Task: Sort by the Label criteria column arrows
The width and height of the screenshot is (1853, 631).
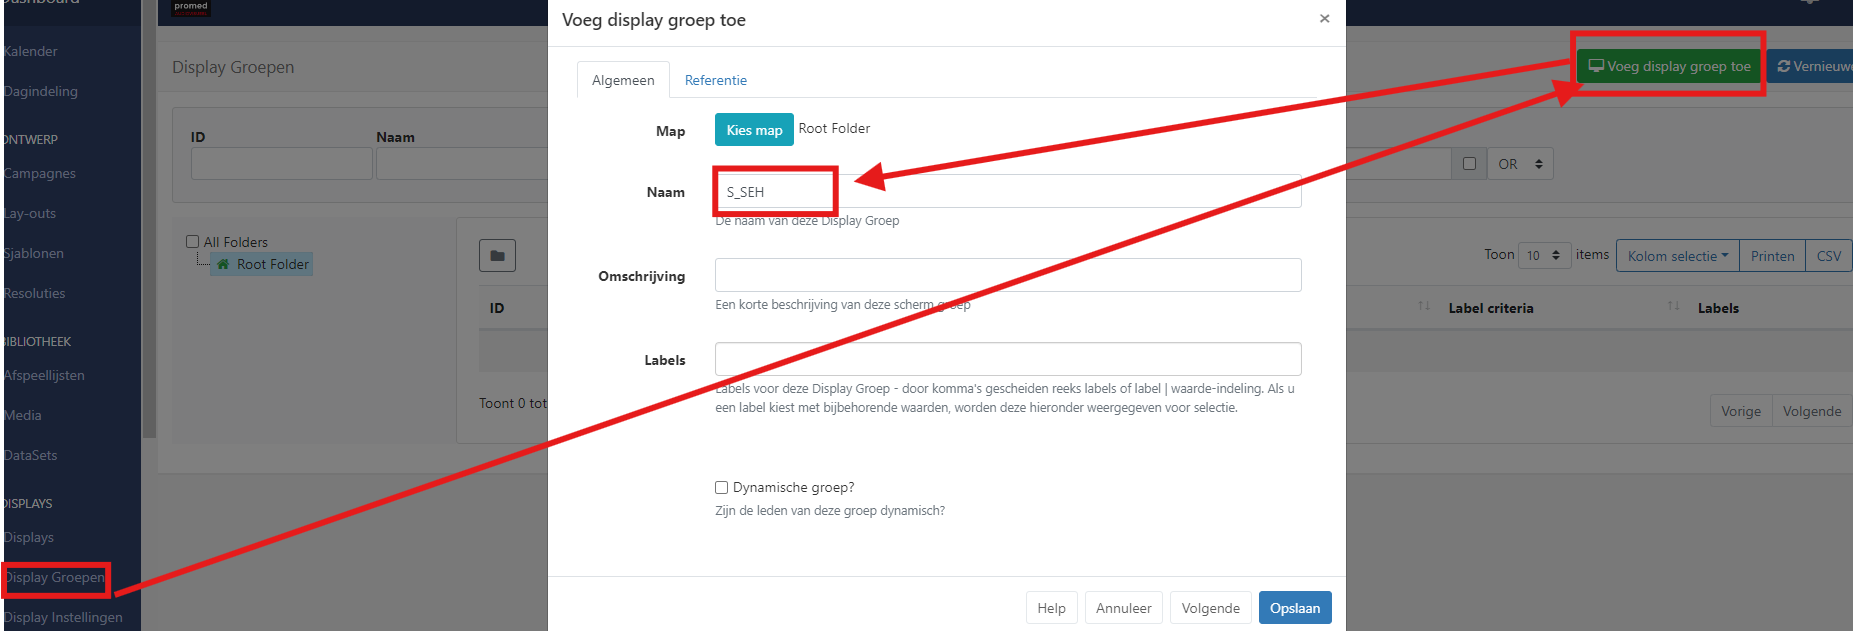Action: (1423, 307)
